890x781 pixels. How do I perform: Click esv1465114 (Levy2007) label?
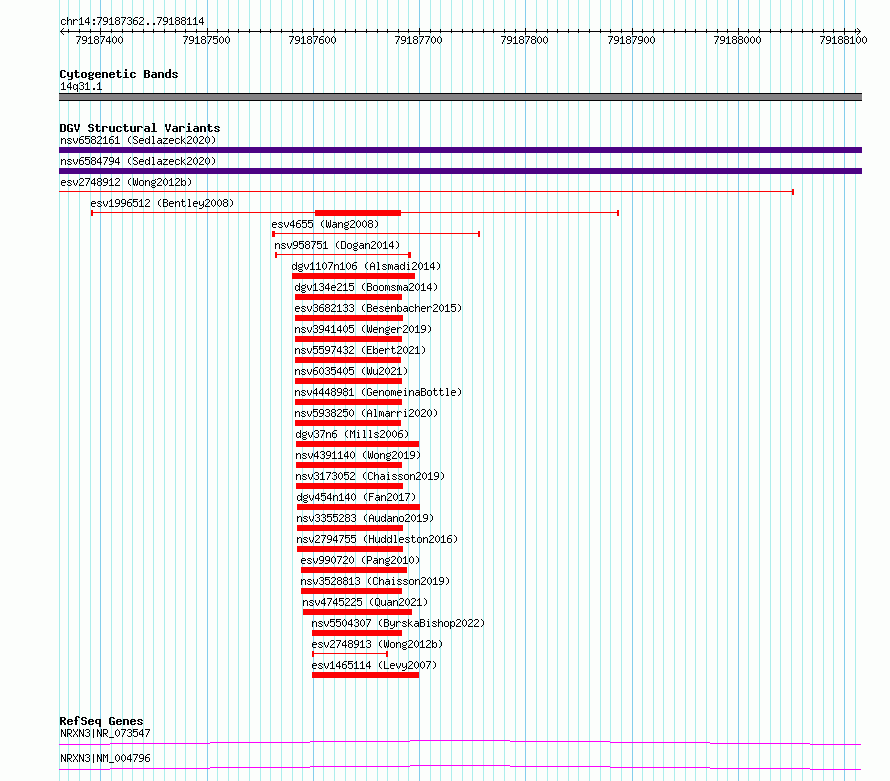coord(374,665)
